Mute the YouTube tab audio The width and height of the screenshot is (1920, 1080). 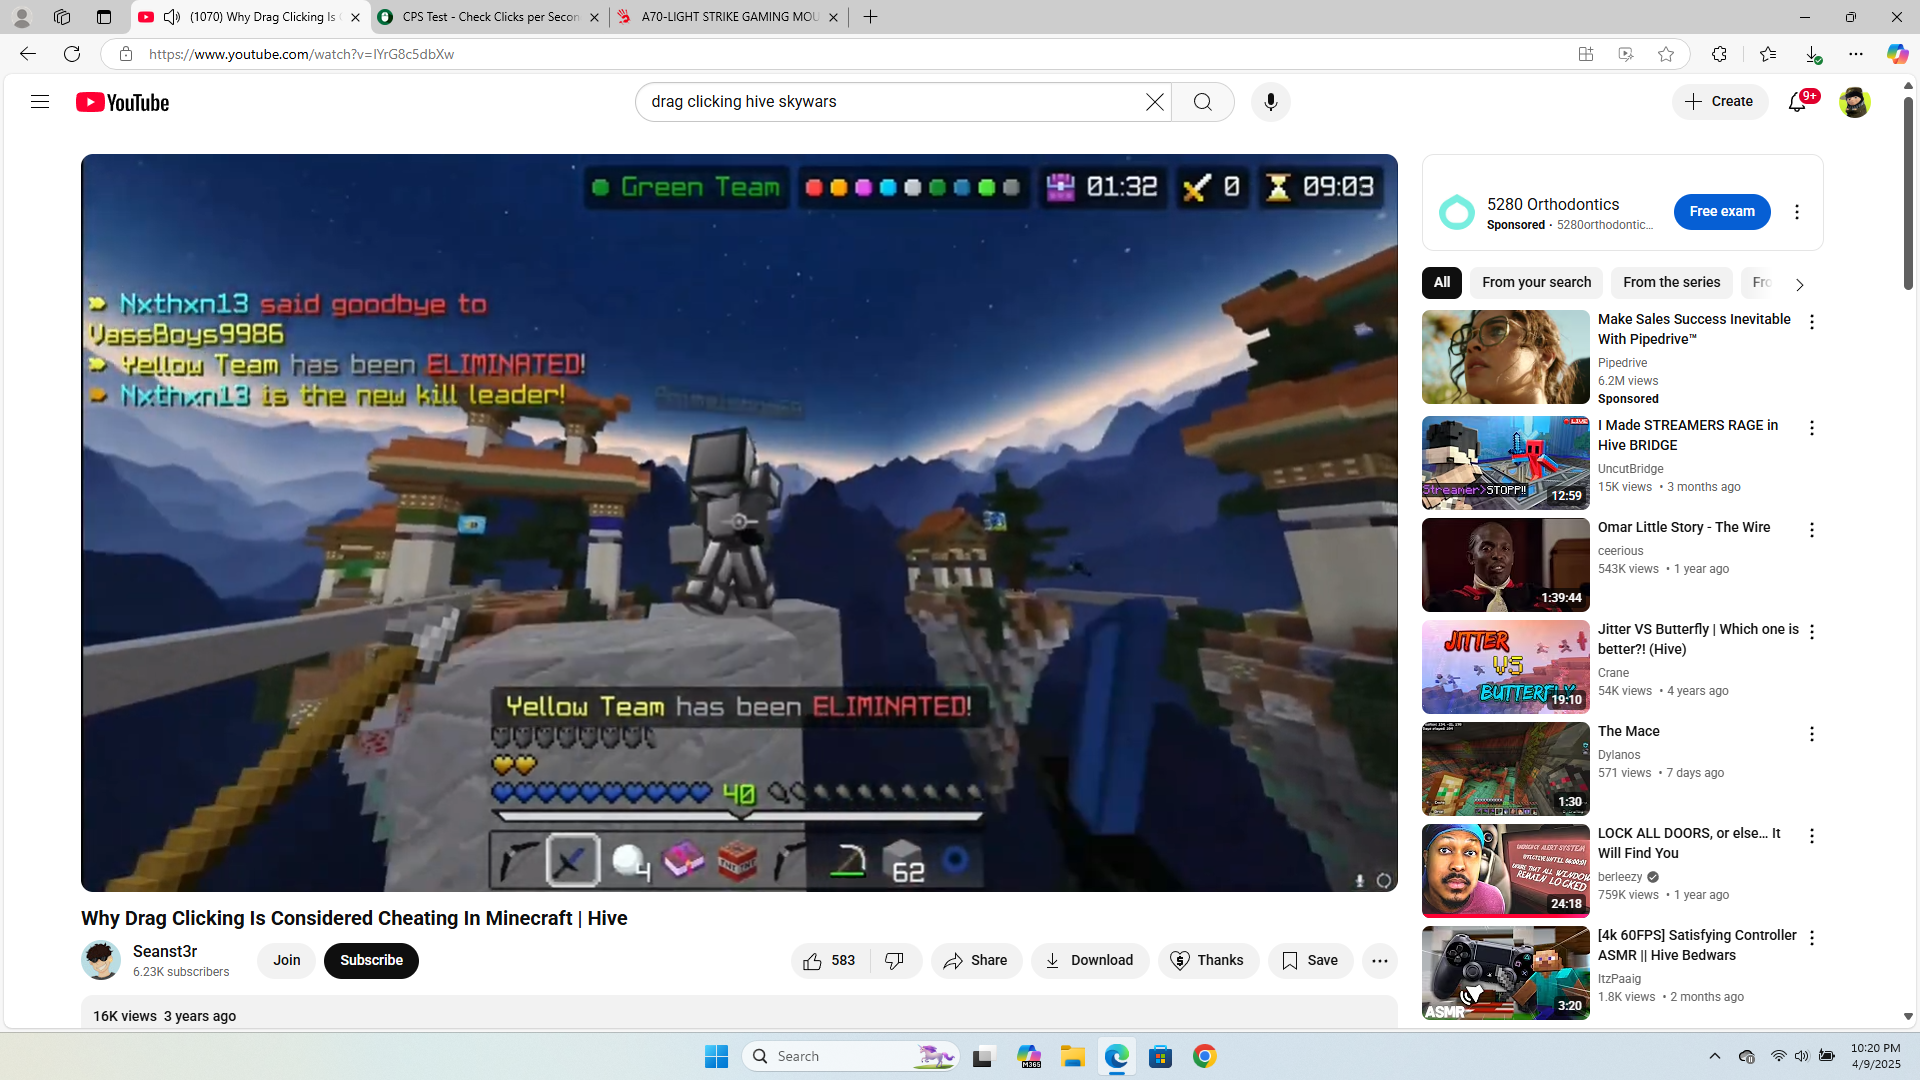pyautogui.click(x=172, y=17)
